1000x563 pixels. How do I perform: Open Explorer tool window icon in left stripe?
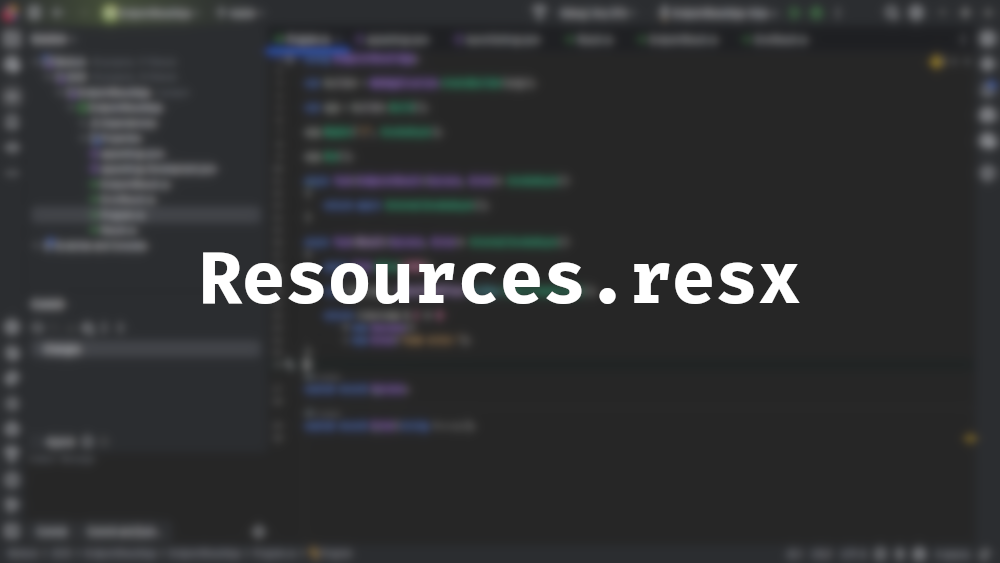point(12,39)
